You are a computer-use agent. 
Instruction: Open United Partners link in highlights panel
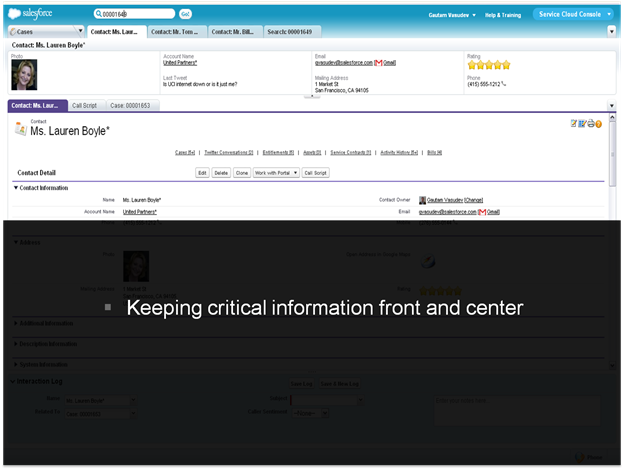coord(180,62)
